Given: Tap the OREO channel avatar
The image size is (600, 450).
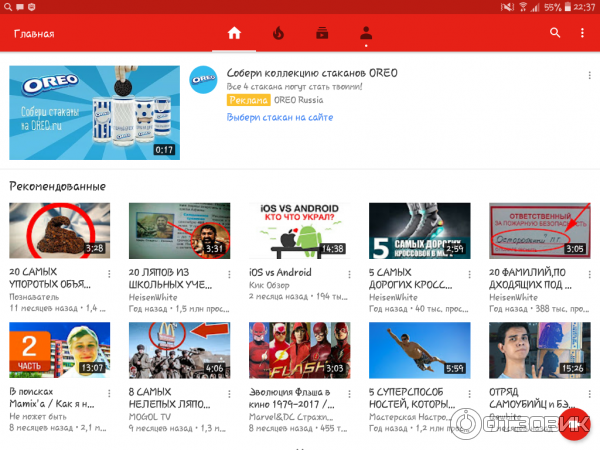Looking at the screenshot, I should point(204,80).
